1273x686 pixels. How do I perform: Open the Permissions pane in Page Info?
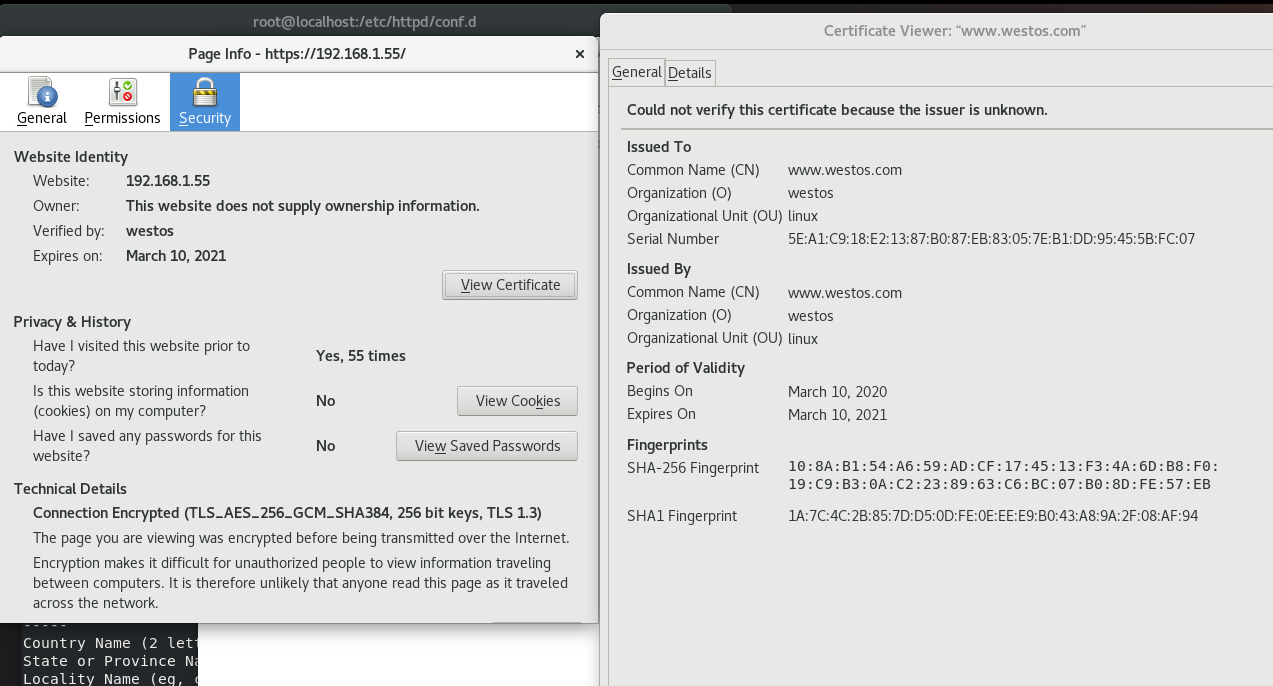tap(122, 102)
